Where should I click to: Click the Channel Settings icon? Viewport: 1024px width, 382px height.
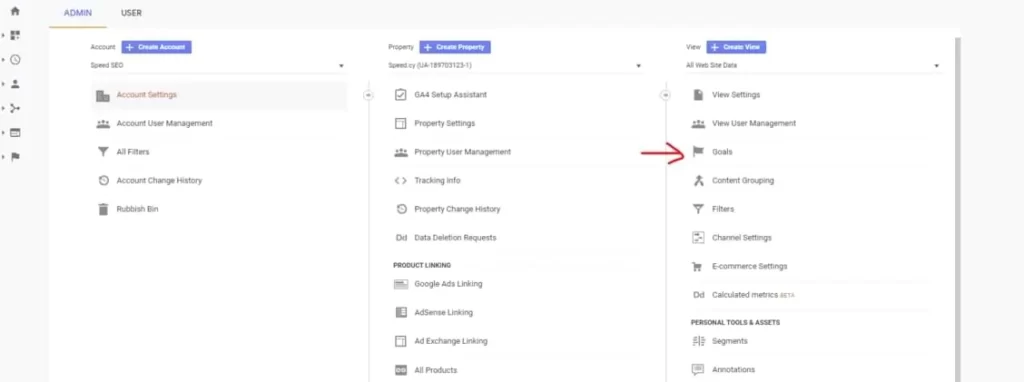coord(698,238)
